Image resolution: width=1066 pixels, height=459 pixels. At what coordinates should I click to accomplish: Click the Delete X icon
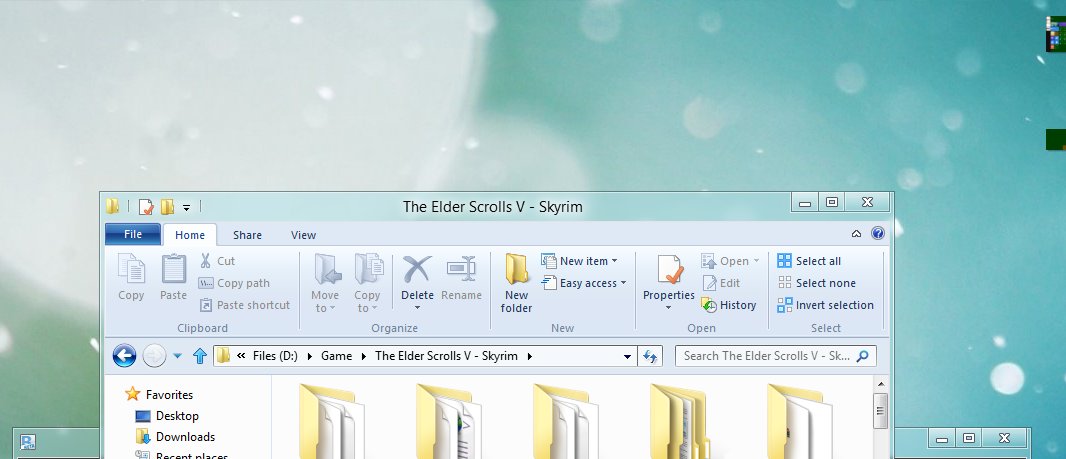coord(417,270)
